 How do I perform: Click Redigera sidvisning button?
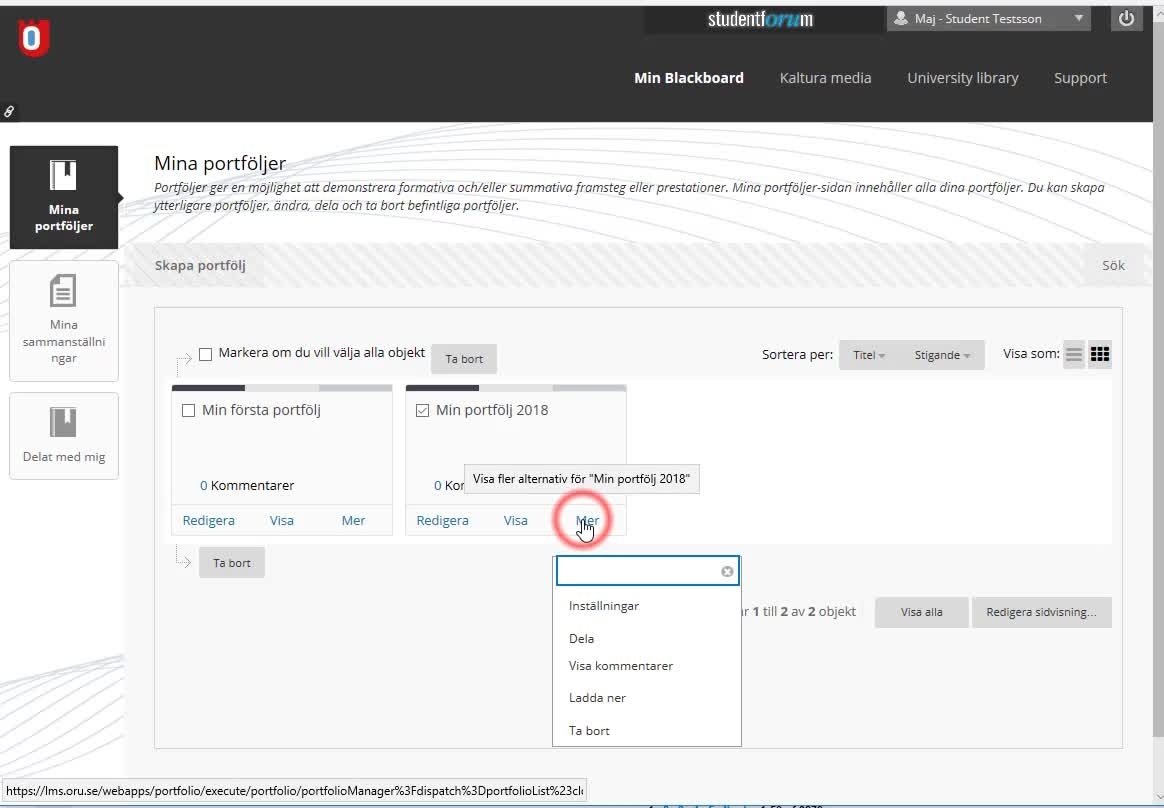[x=1041, y=612]
